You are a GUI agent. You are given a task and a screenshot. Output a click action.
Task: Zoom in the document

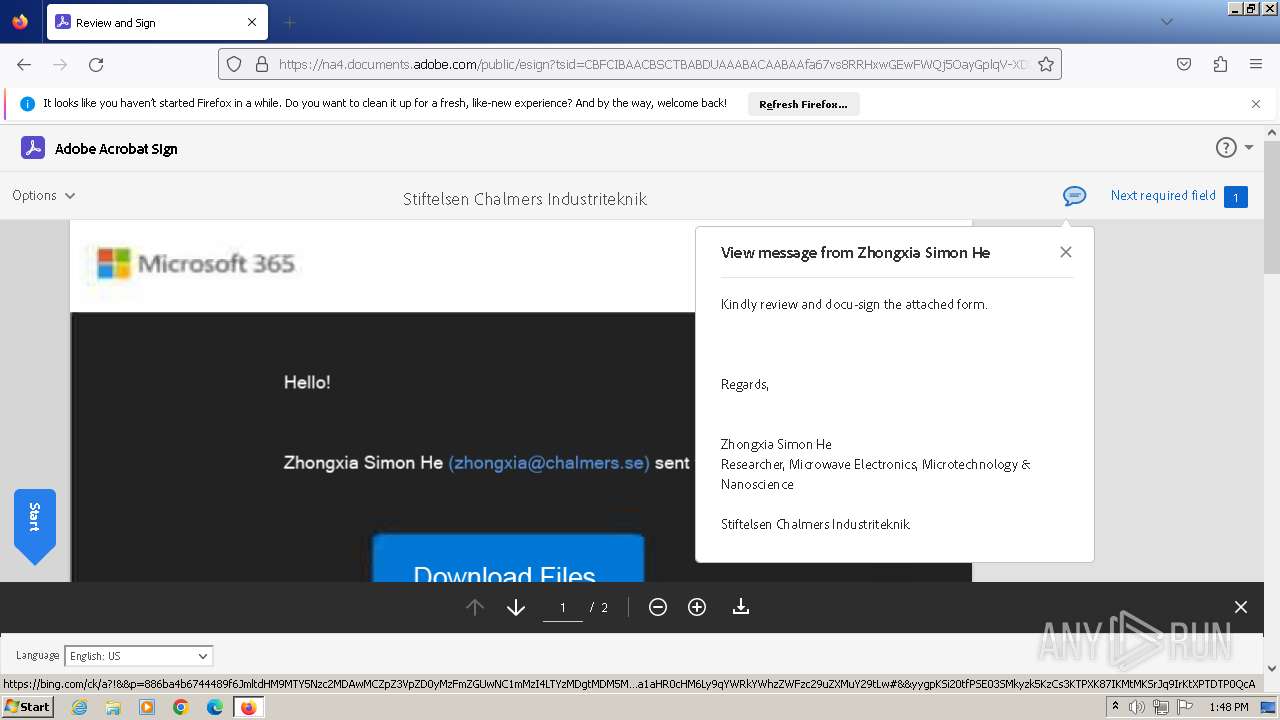click(697, 607)
